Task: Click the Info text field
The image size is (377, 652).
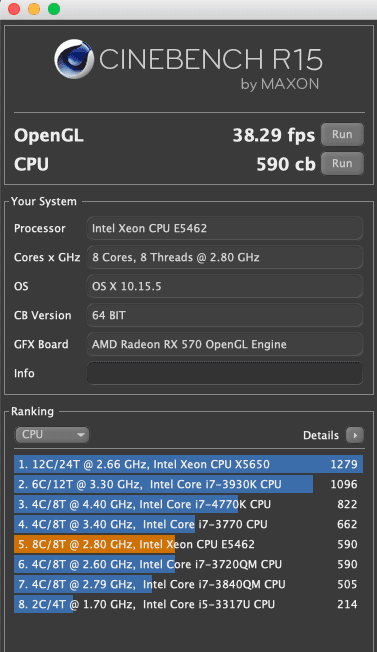Action: [224, 373]
